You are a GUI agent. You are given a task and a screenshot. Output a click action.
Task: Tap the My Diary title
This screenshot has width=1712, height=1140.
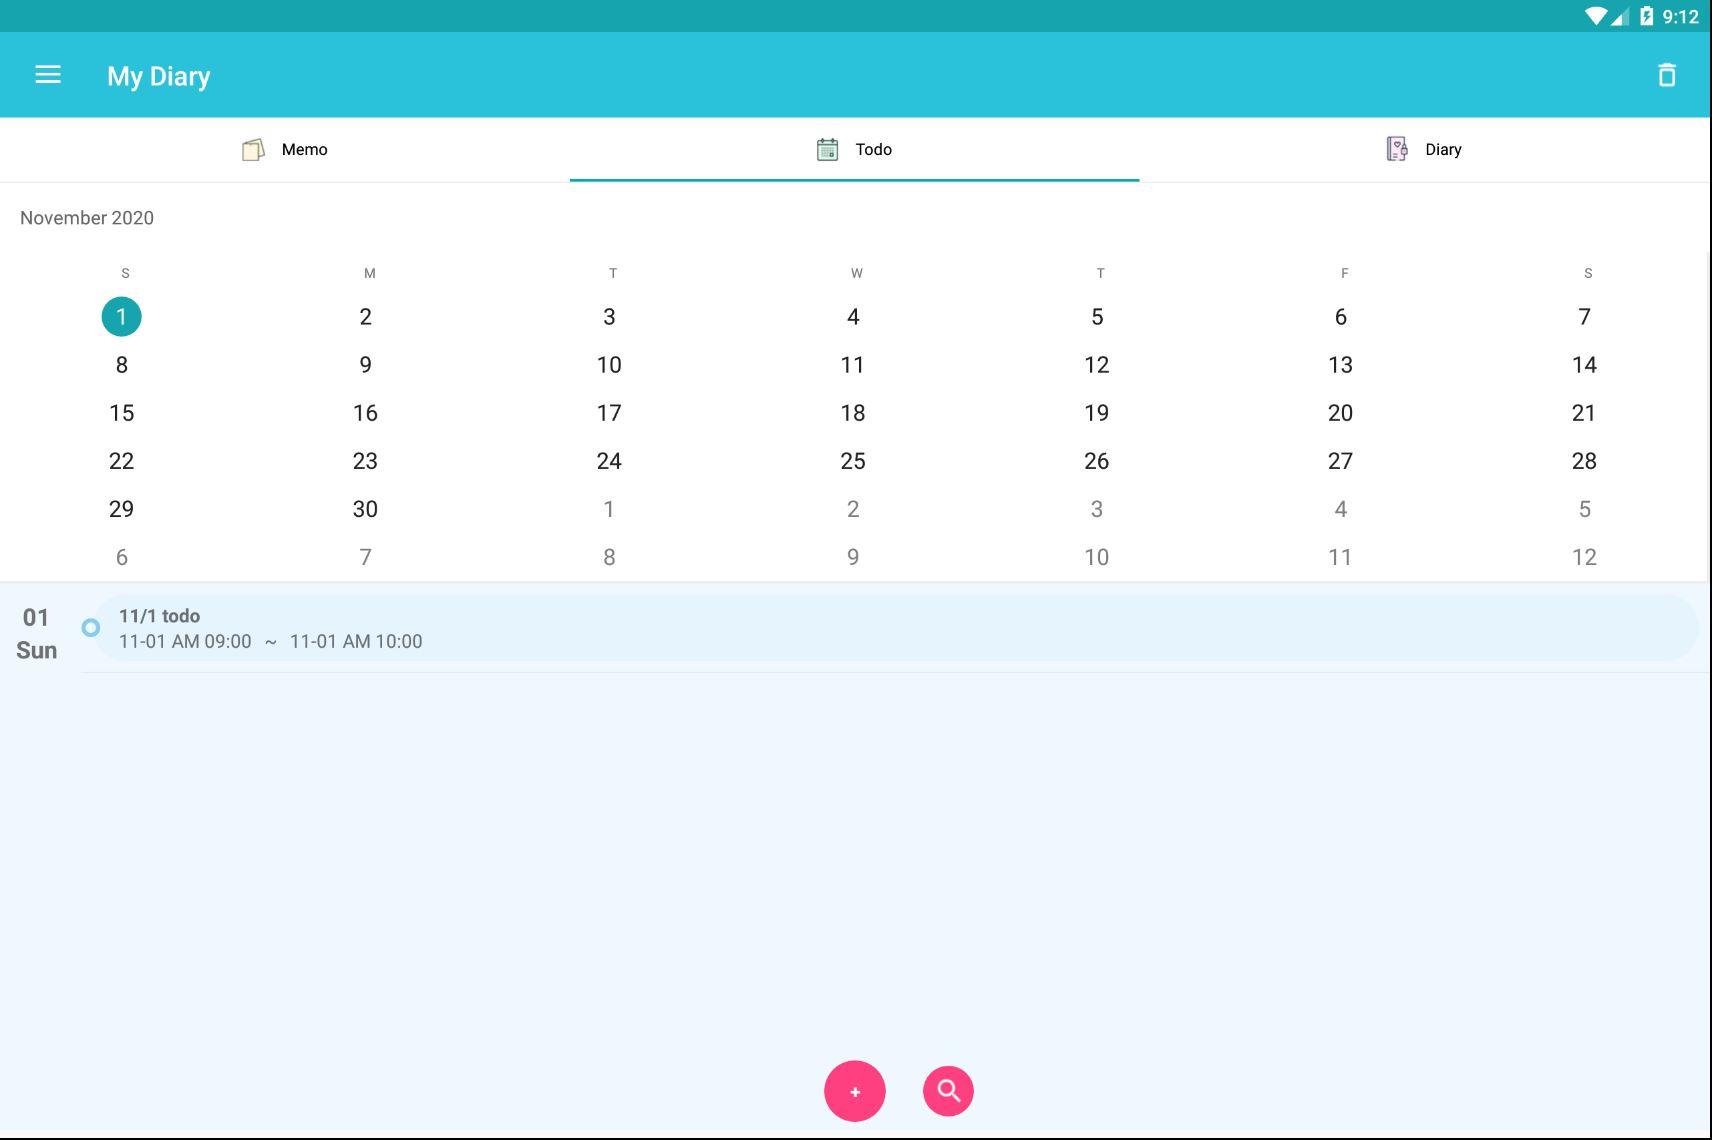pos(159,76)
